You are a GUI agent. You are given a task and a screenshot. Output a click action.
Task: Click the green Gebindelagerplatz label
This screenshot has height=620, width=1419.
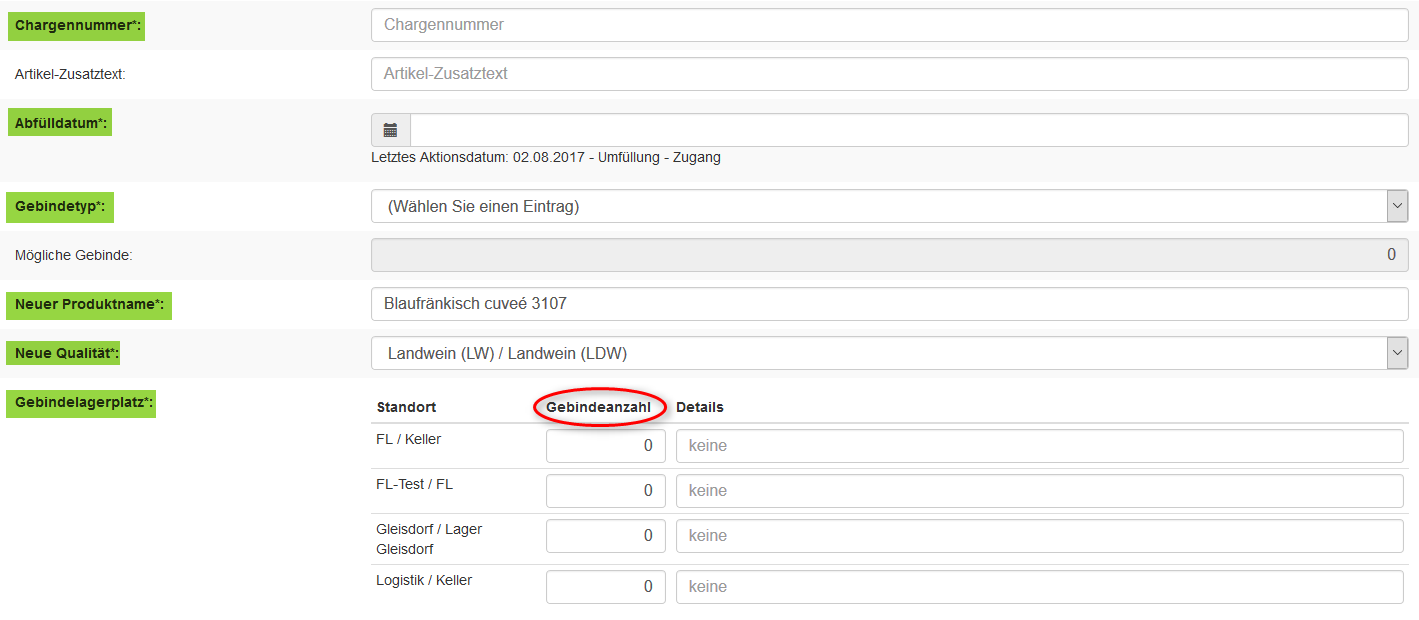click(x=81, y=403)
